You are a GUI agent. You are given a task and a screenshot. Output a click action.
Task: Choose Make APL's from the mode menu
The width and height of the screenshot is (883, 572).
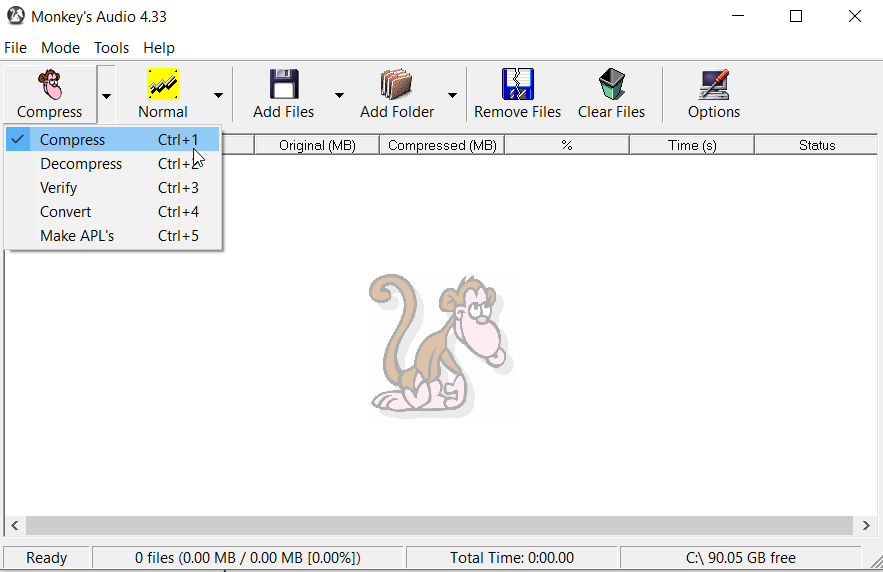click(x=113, y=236)
